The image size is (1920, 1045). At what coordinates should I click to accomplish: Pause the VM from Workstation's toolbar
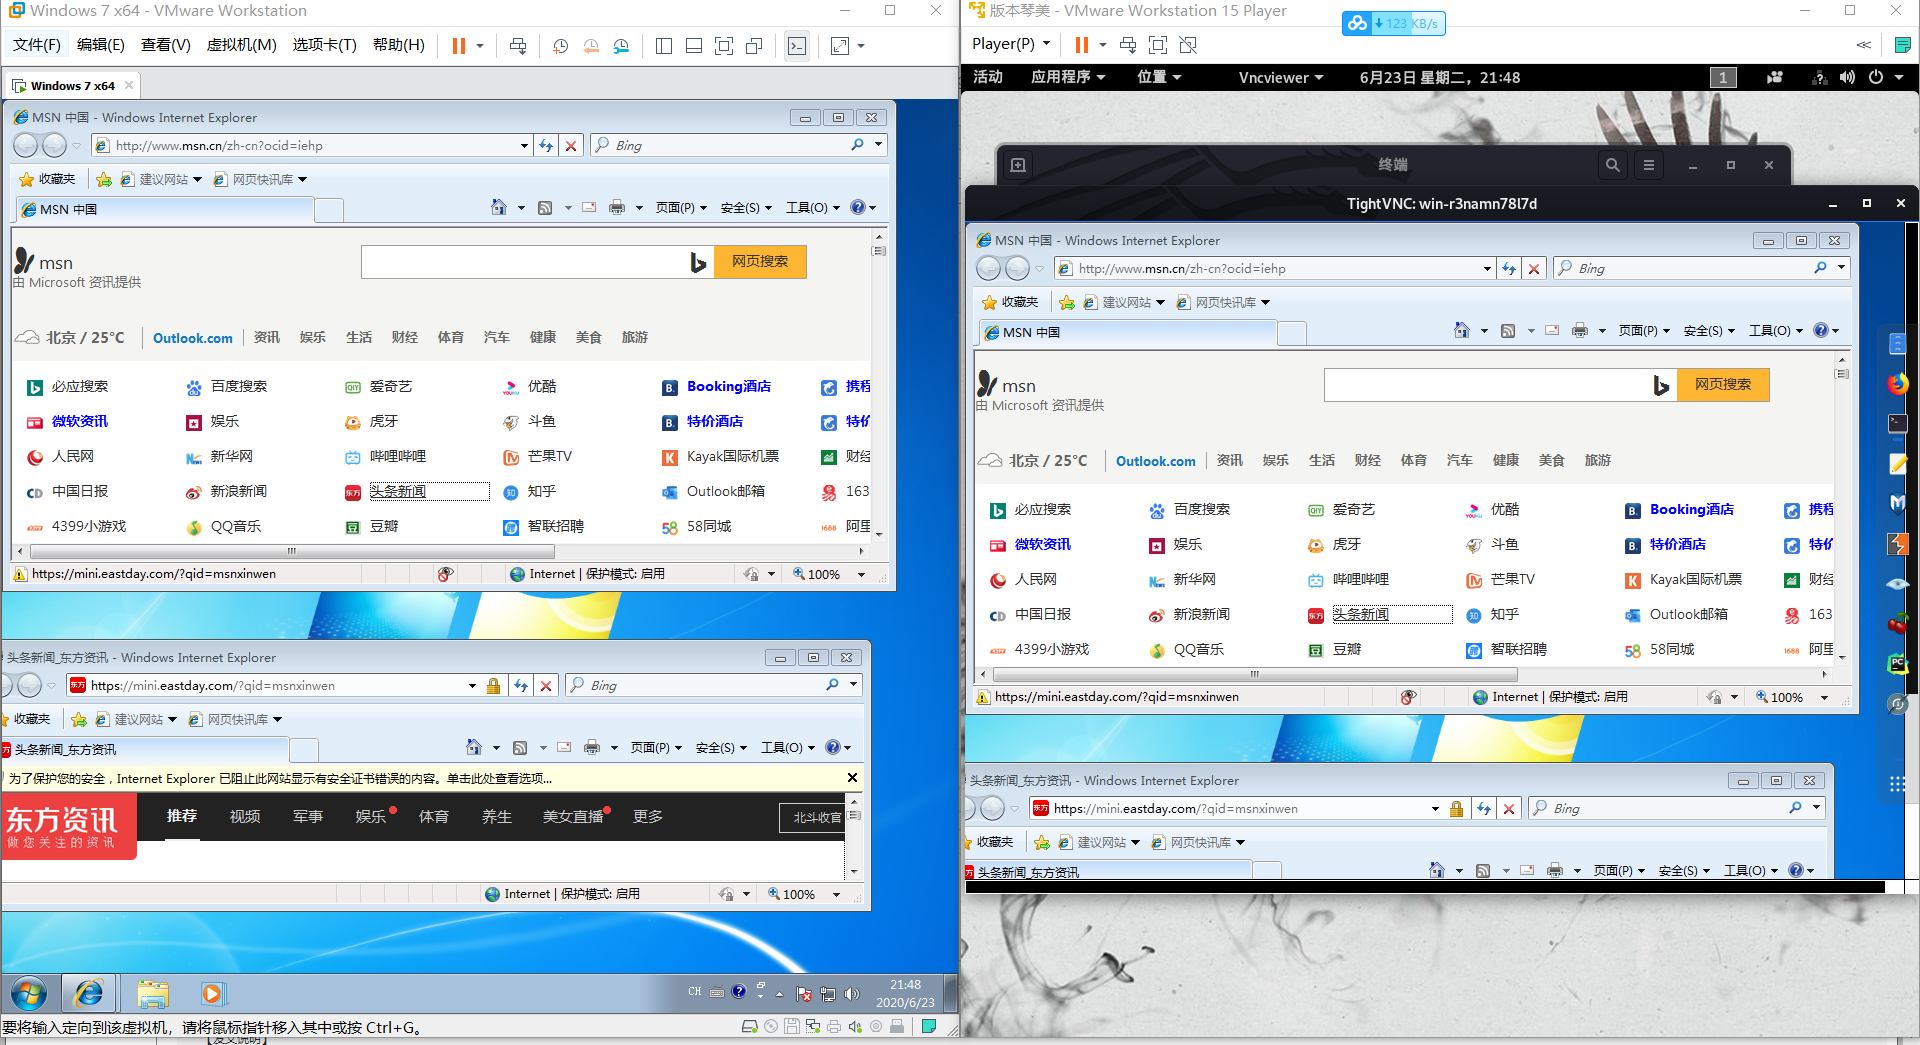(x=459, y=46)
